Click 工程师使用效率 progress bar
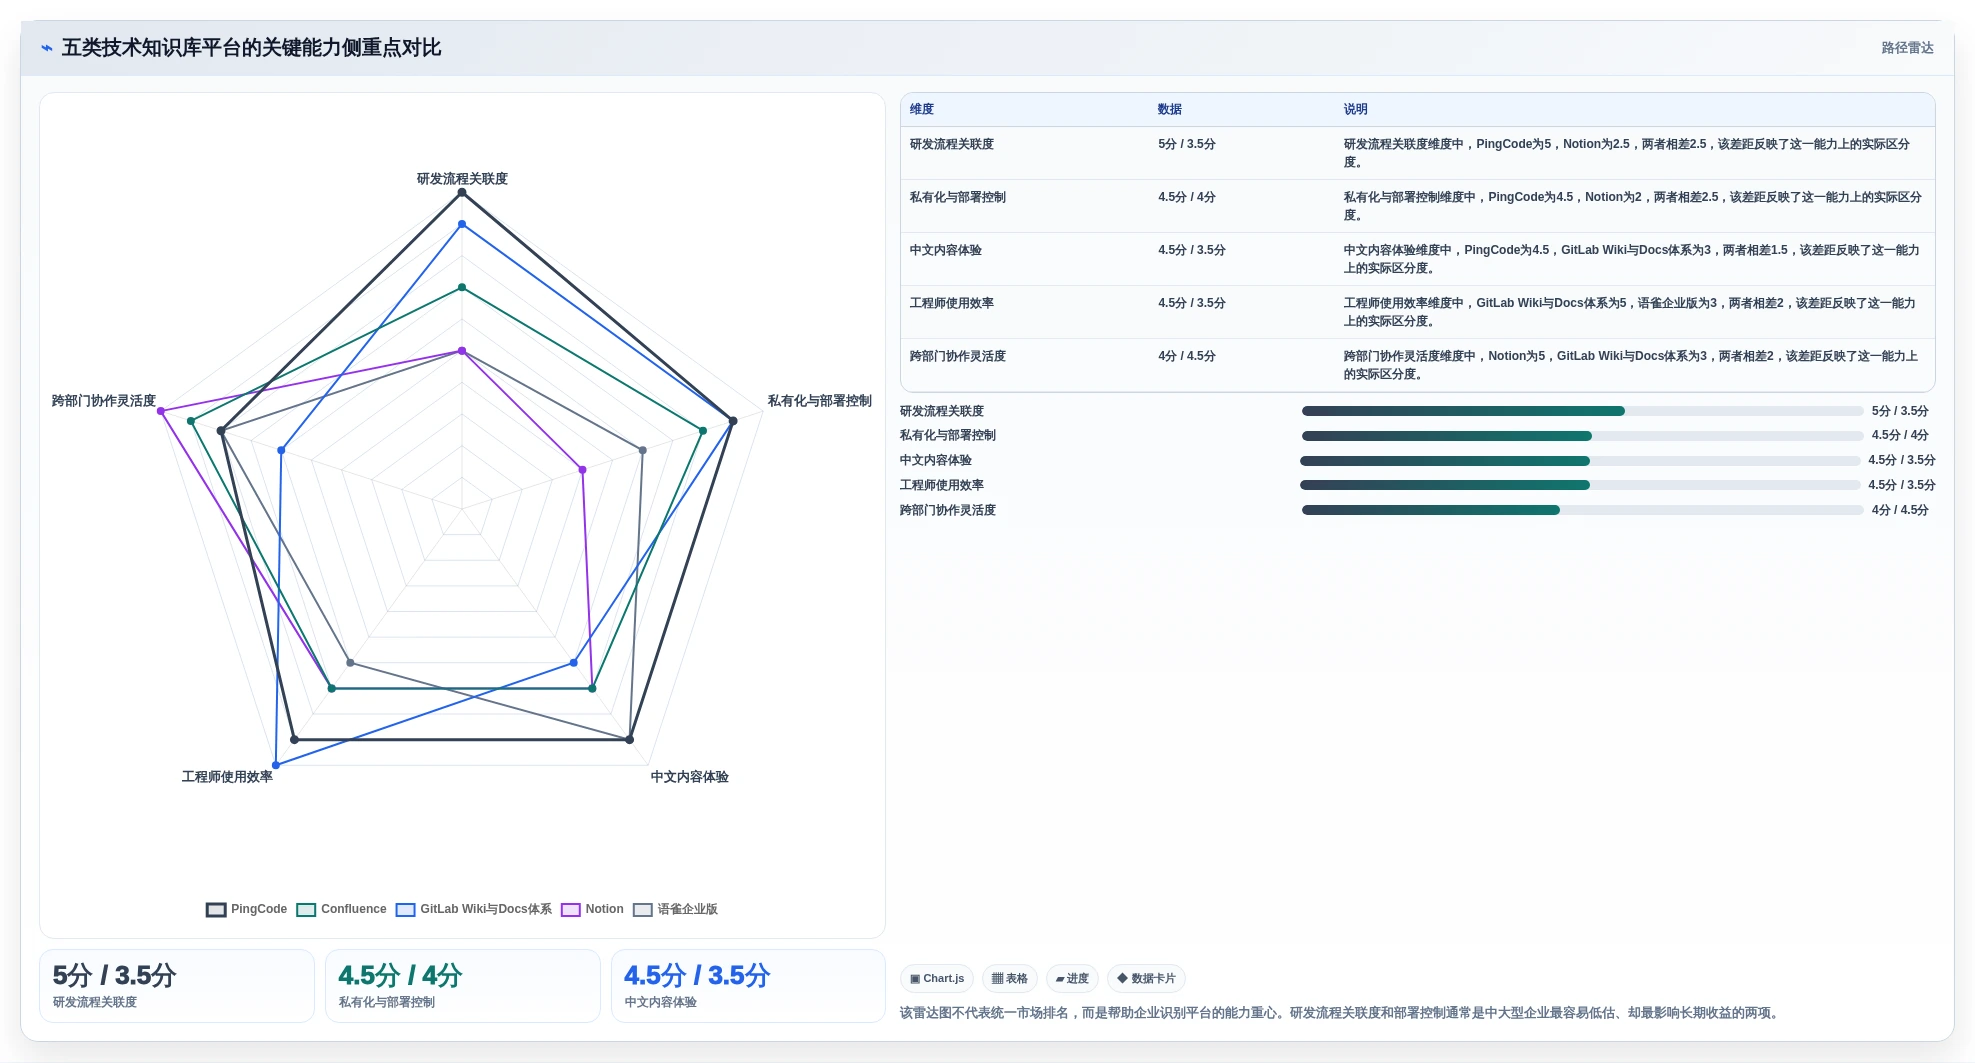 [1580, 485]
